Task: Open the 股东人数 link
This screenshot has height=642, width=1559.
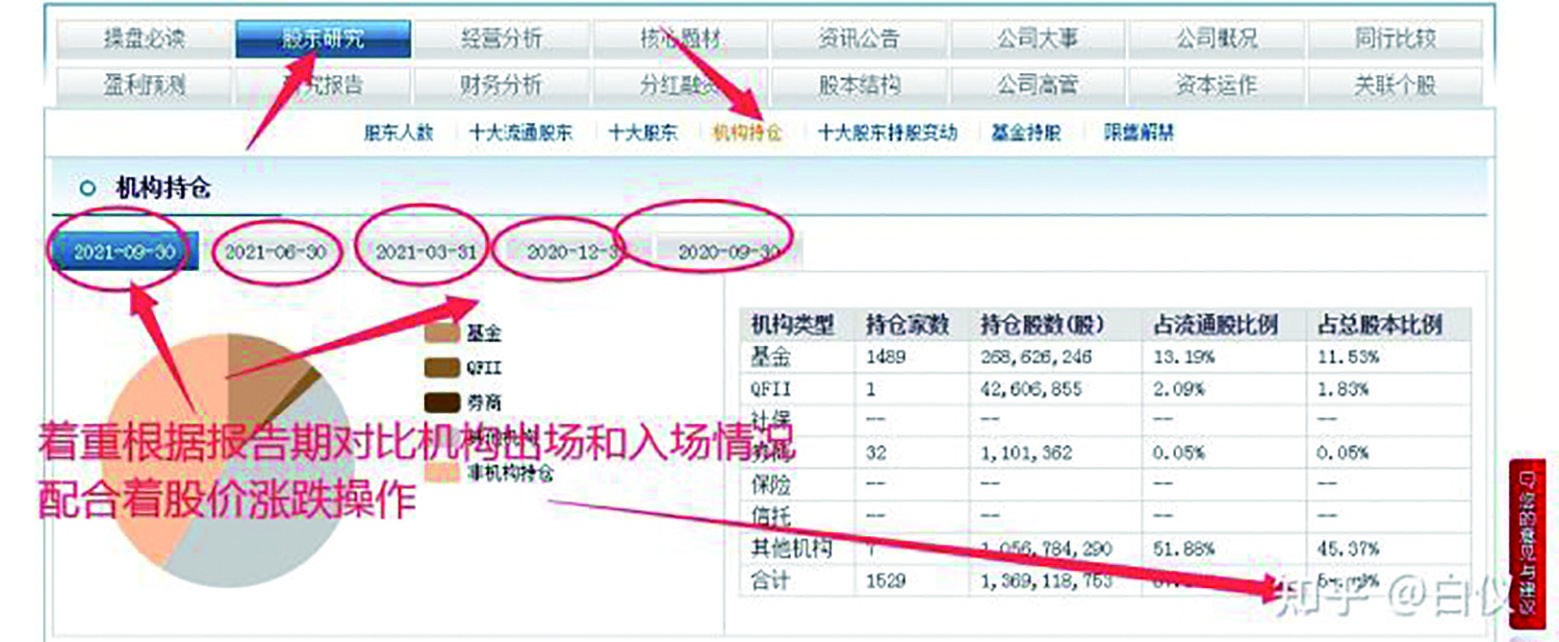Action: pos(400,131)
